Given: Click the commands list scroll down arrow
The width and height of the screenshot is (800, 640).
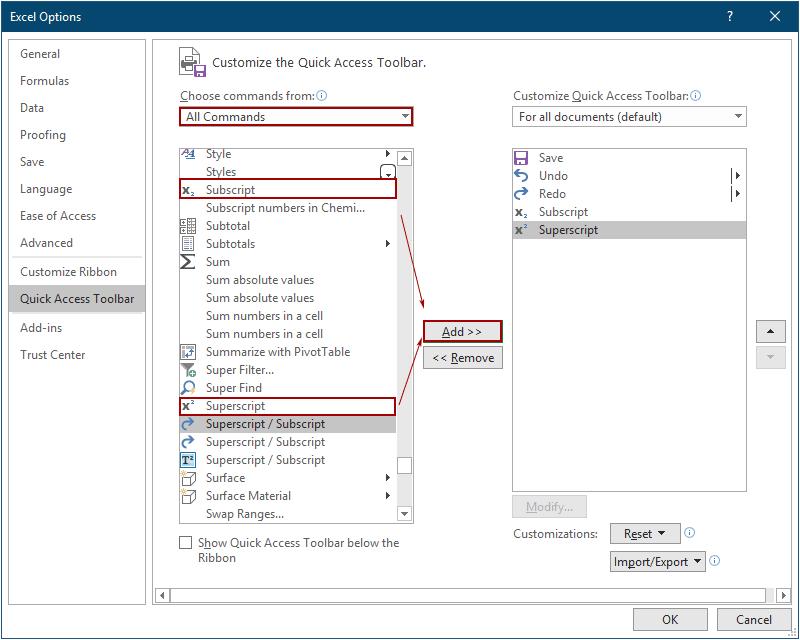Looking at the screenshot, I should click(405, 514).
